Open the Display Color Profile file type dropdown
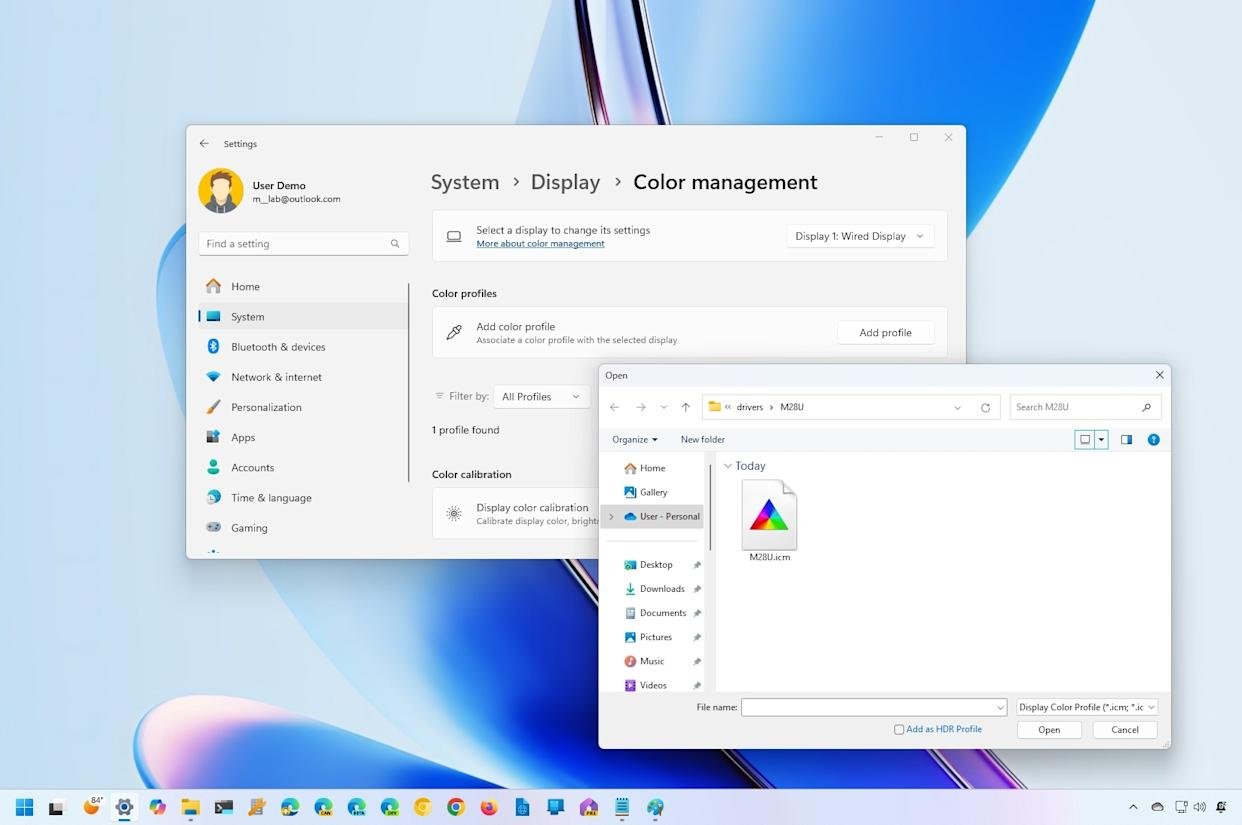 1087,707
